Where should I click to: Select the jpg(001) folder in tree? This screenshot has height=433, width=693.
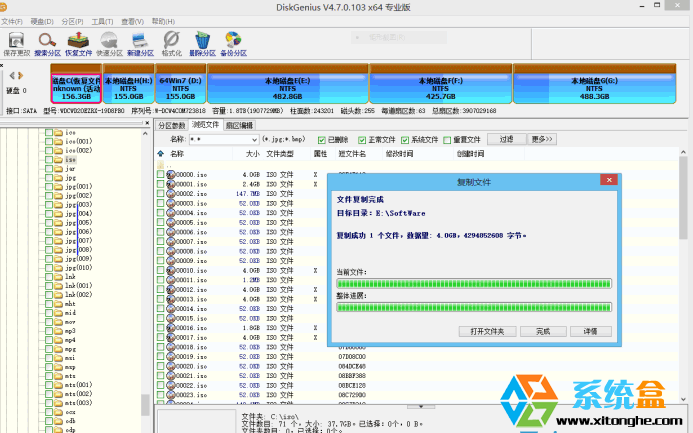tap(78, 187)
